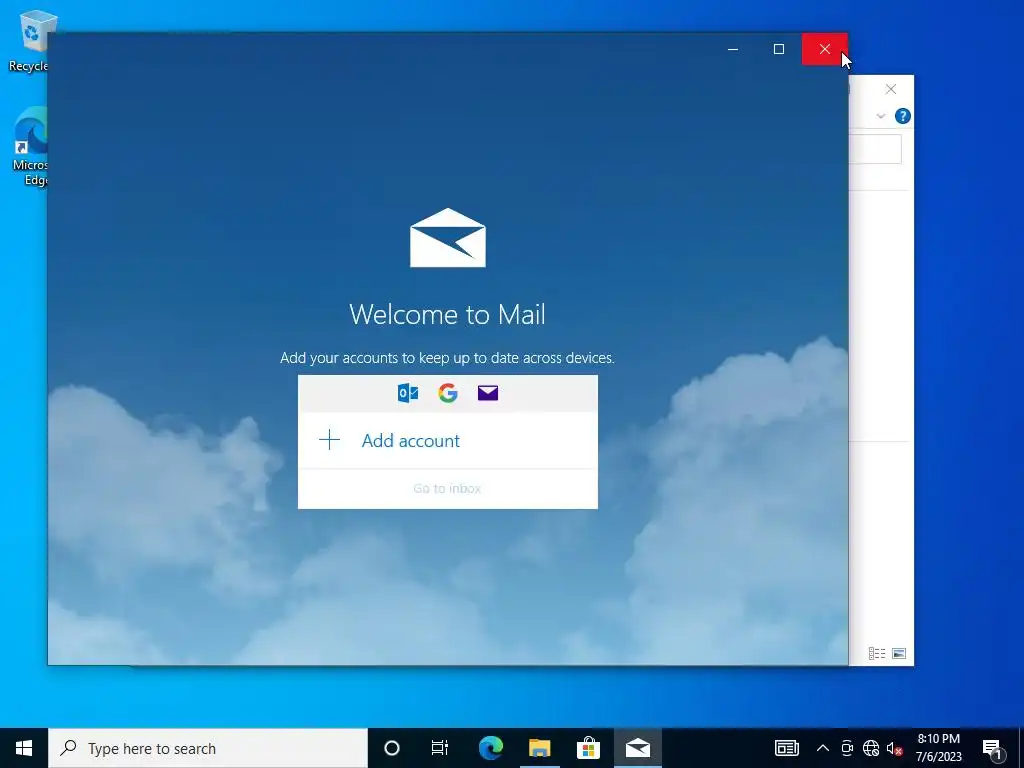The width and height of the screenshot is (1024, 768).
Task: Open File Explorer from the taskbar
Action: point(539,748)
